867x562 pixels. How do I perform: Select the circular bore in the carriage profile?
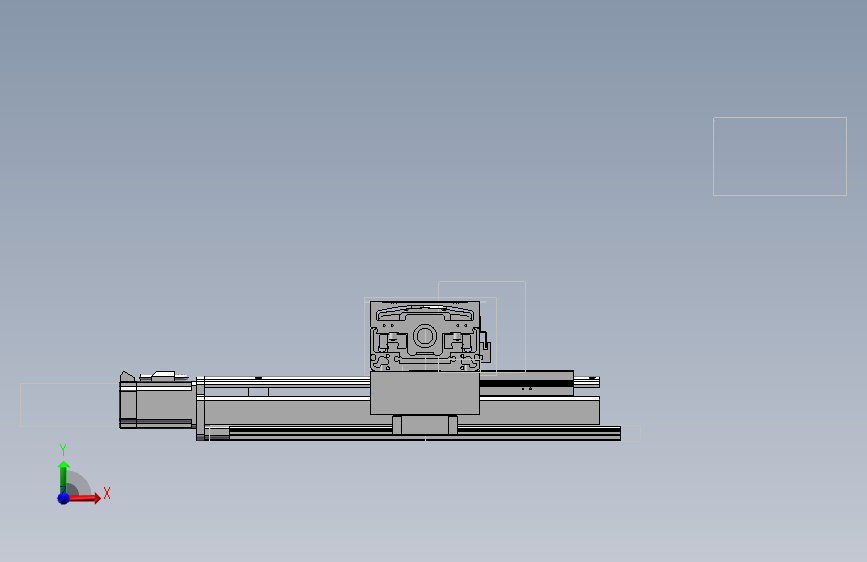click(x=425, y=336)
